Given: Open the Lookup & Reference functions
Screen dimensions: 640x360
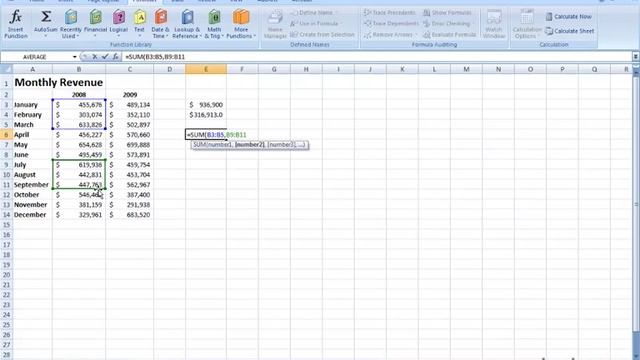Looking at the screenshot, I should click(x=187, y=24).
